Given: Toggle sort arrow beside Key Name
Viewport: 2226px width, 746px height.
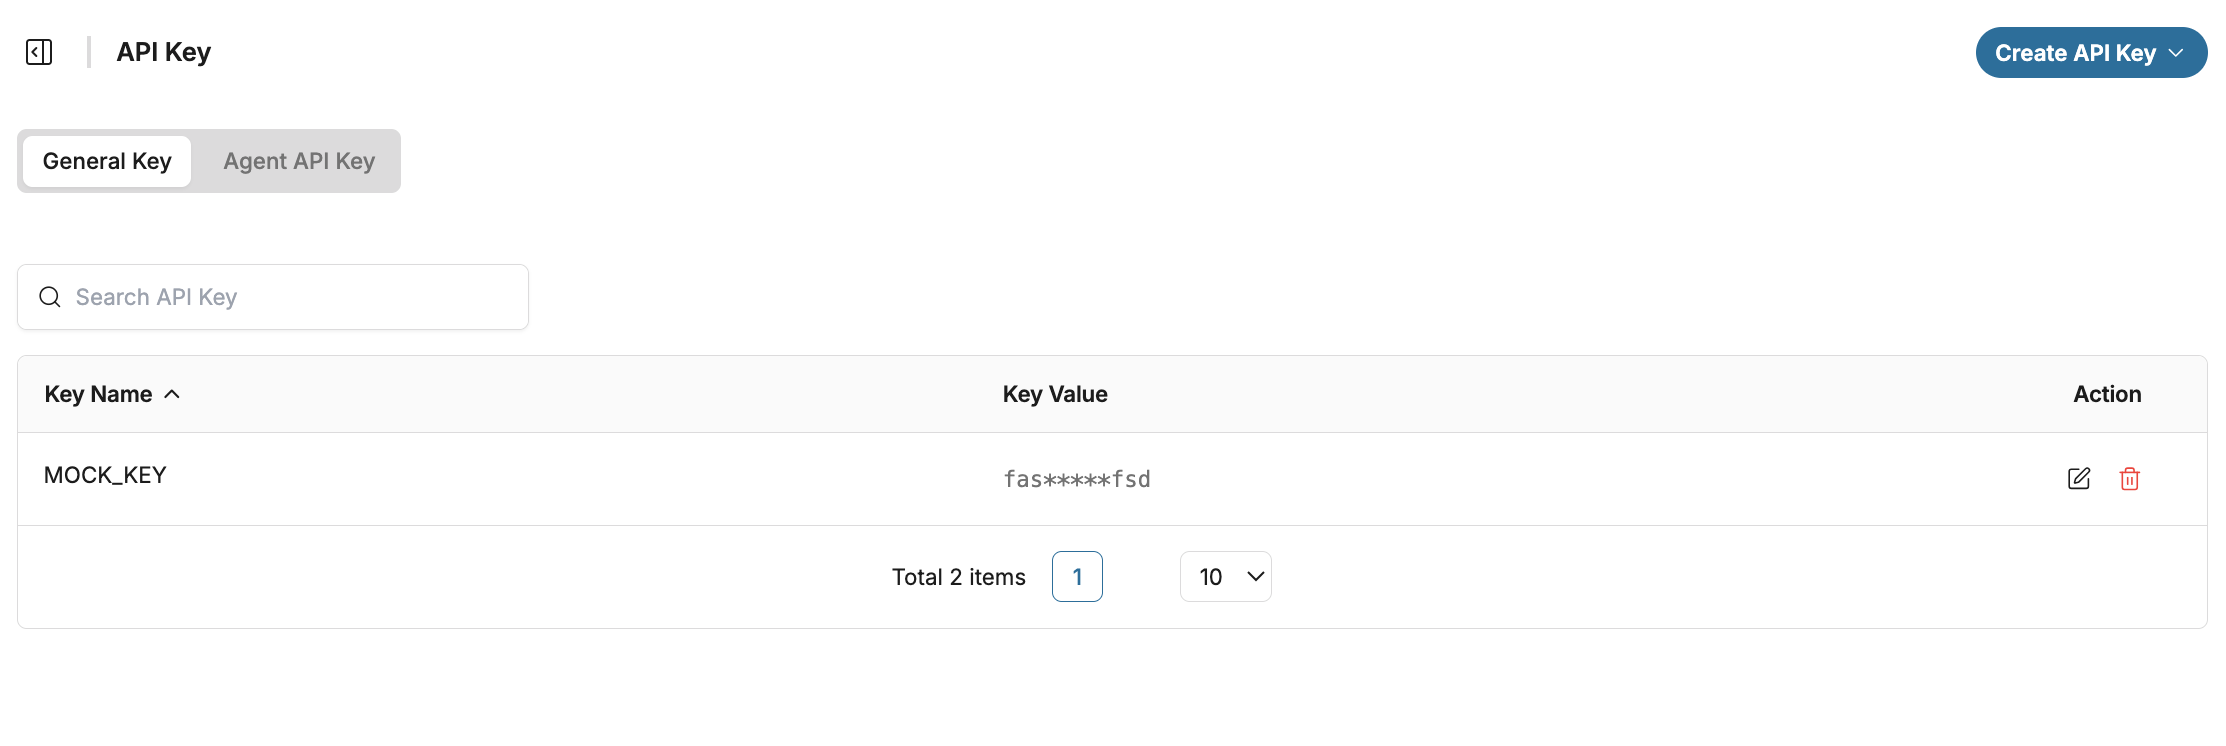Looking at the screenshot, I should [172, 394].
